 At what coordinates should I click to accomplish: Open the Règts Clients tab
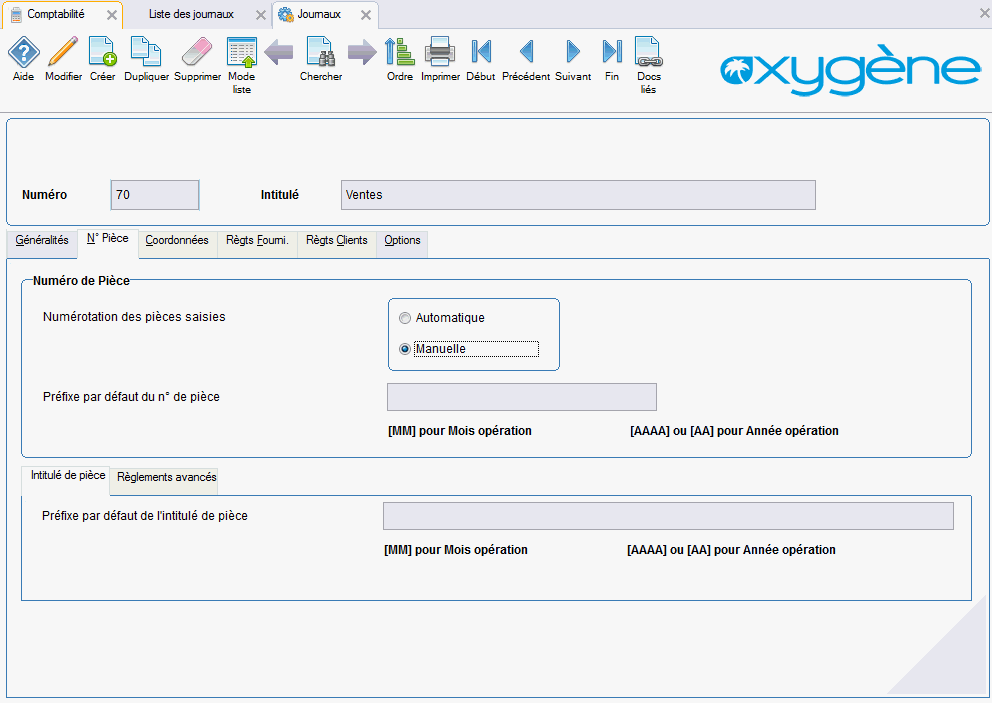(336, 241)
